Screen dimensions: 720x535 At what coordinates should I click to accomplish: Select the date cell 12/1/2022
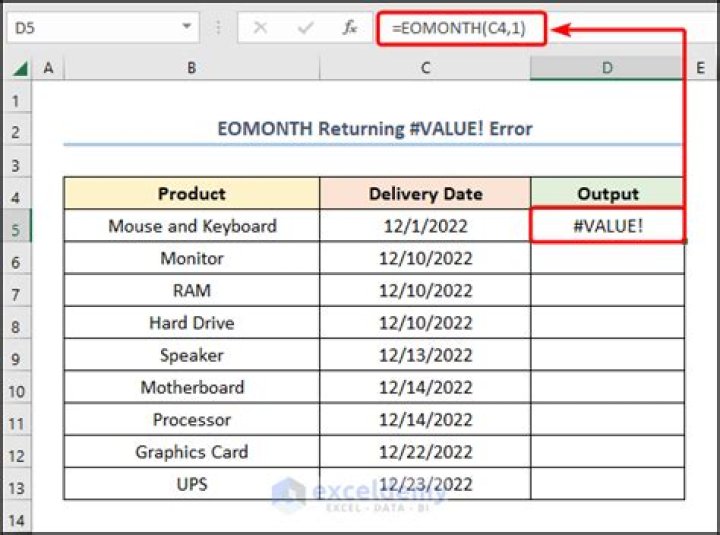(425, 225)
